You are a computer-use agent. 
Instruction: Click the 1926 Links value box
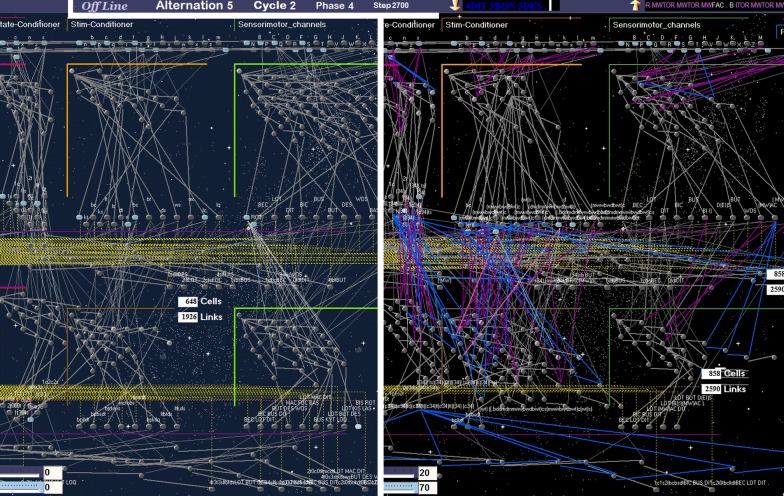(188, 317)
